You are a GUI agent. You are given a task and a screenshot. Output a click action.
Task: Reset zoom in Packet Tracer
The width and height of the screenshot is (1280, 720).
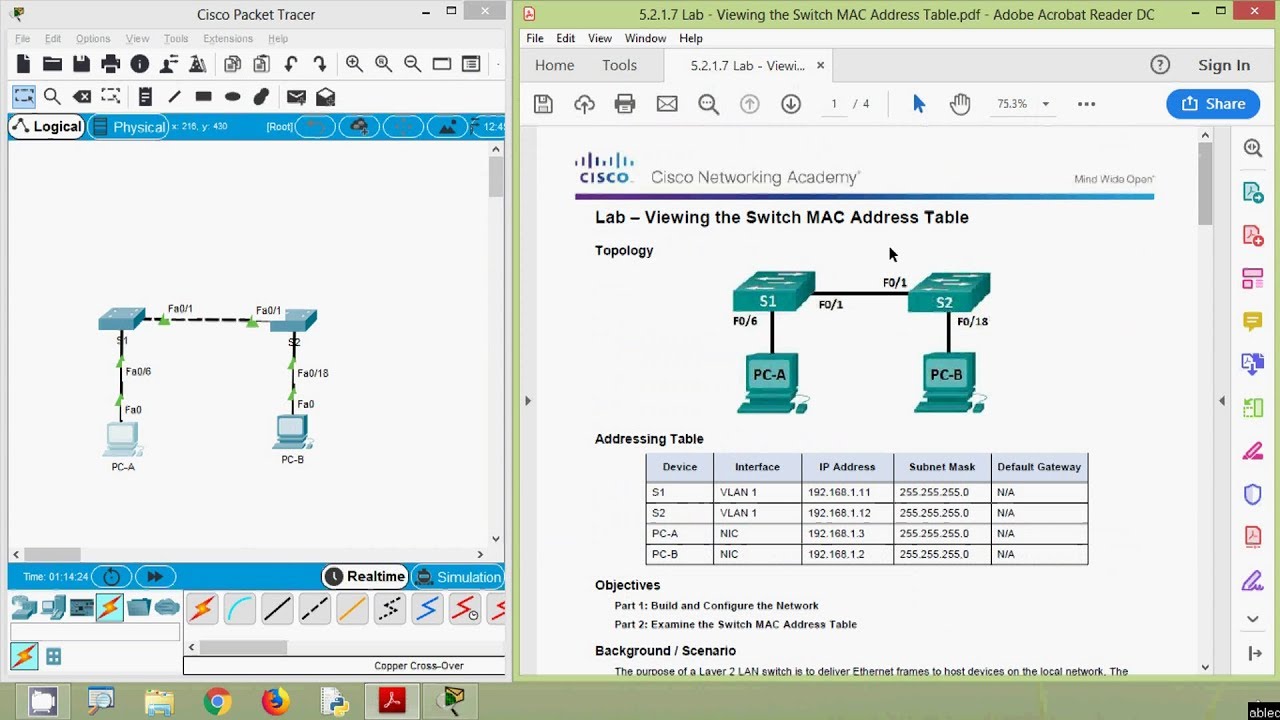pos(383,64)
